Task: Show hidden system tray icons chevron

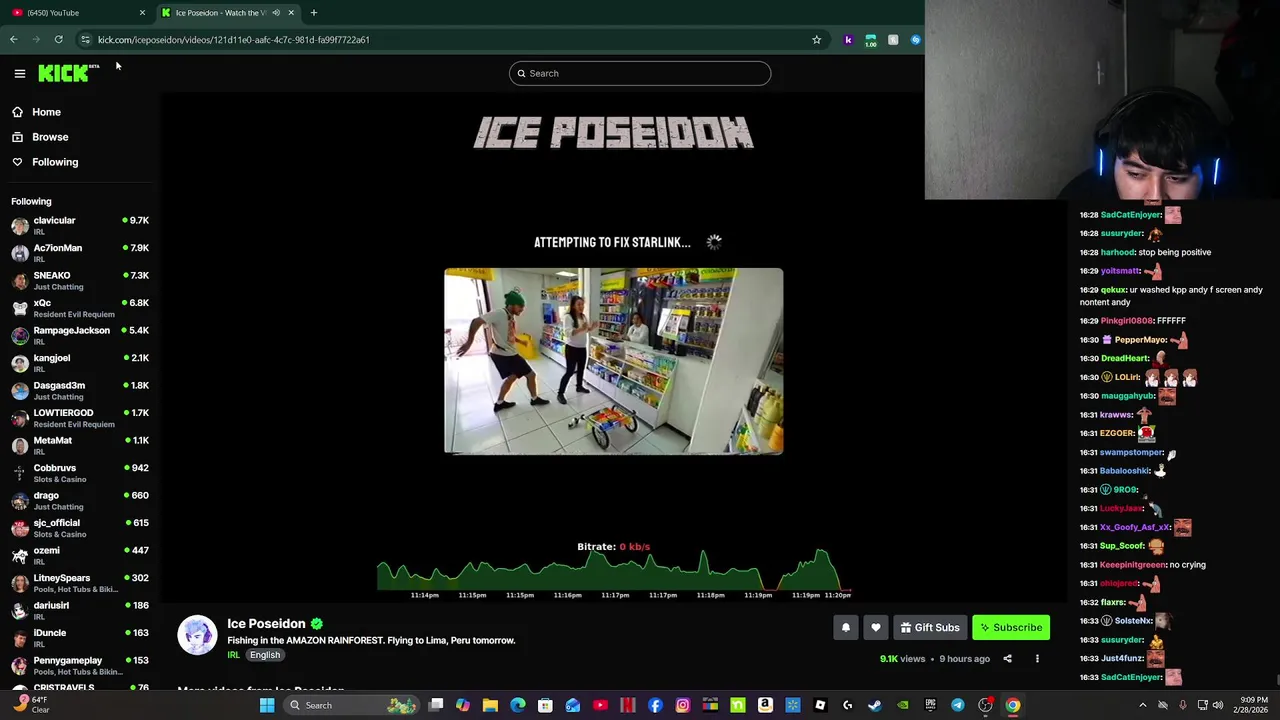Action: coord(1143,706)
